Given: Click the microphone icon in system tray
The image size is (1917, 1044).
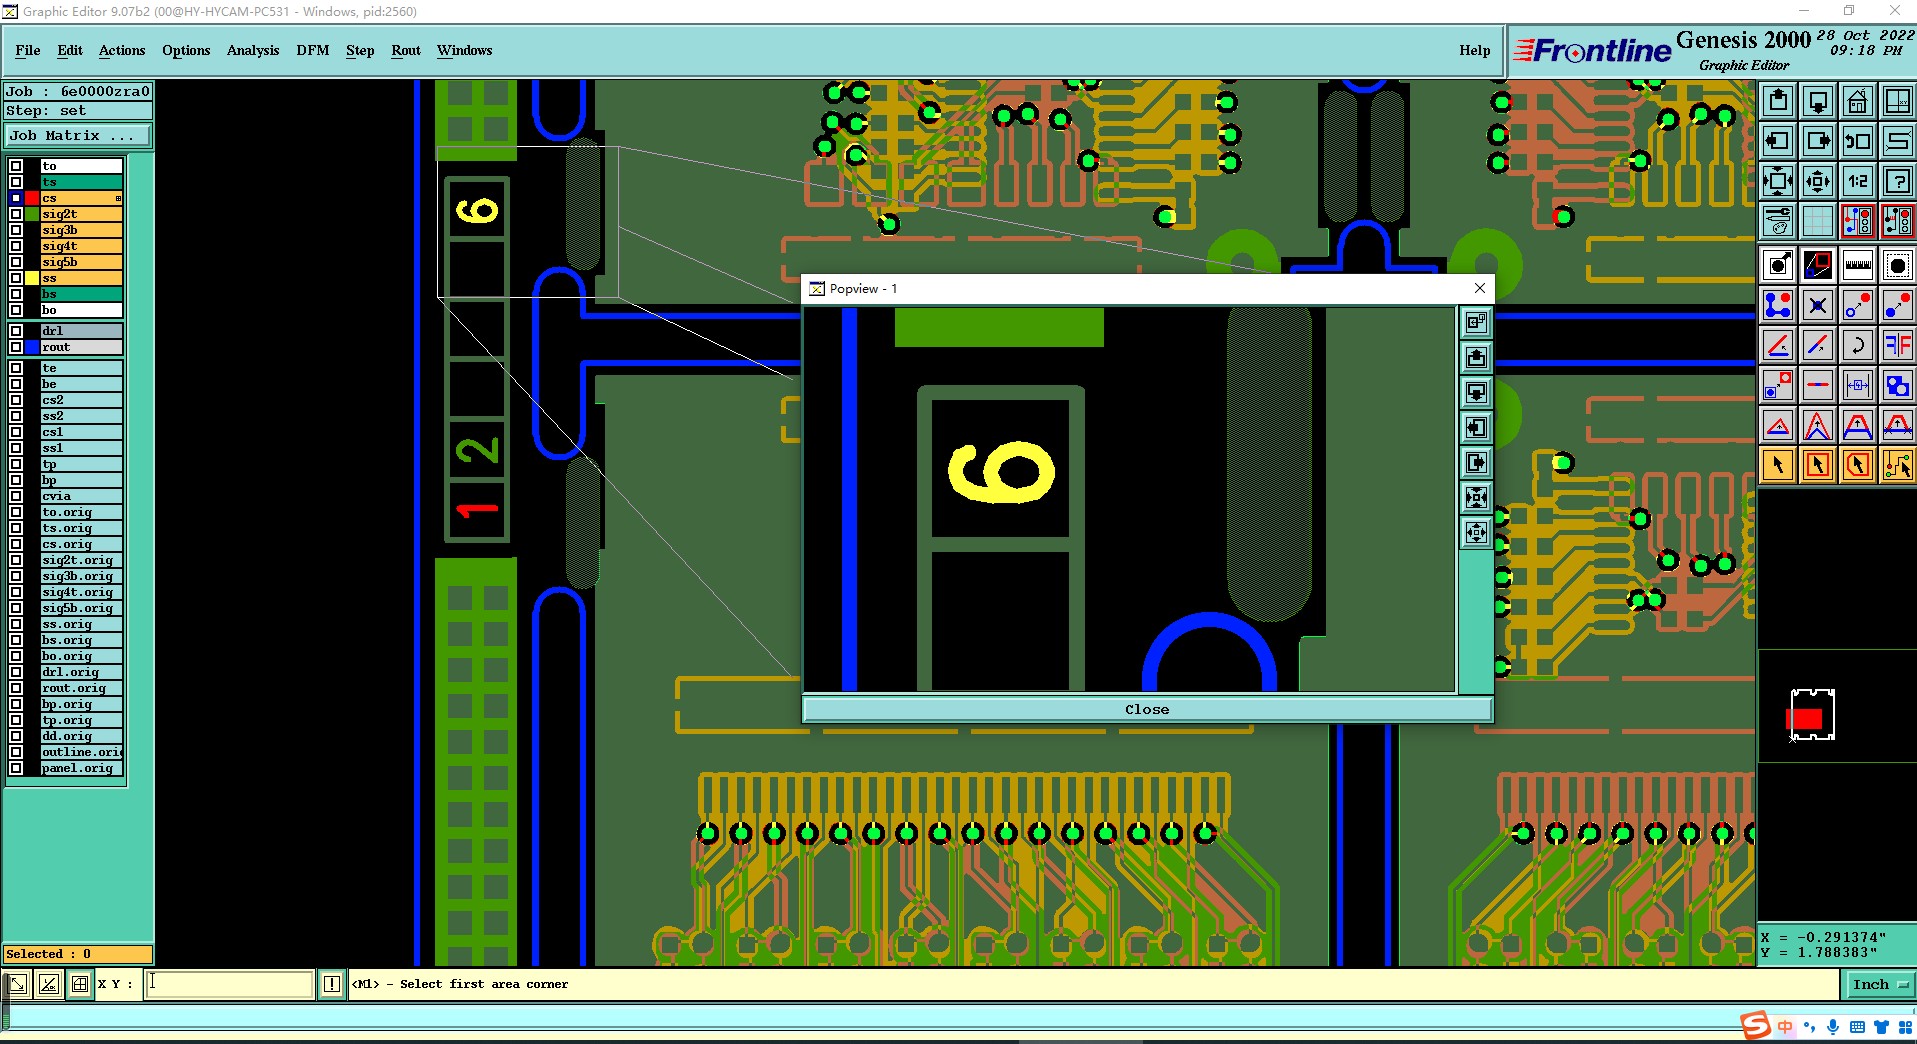Looking at the screenshot, I should tap(1833, 1027).
